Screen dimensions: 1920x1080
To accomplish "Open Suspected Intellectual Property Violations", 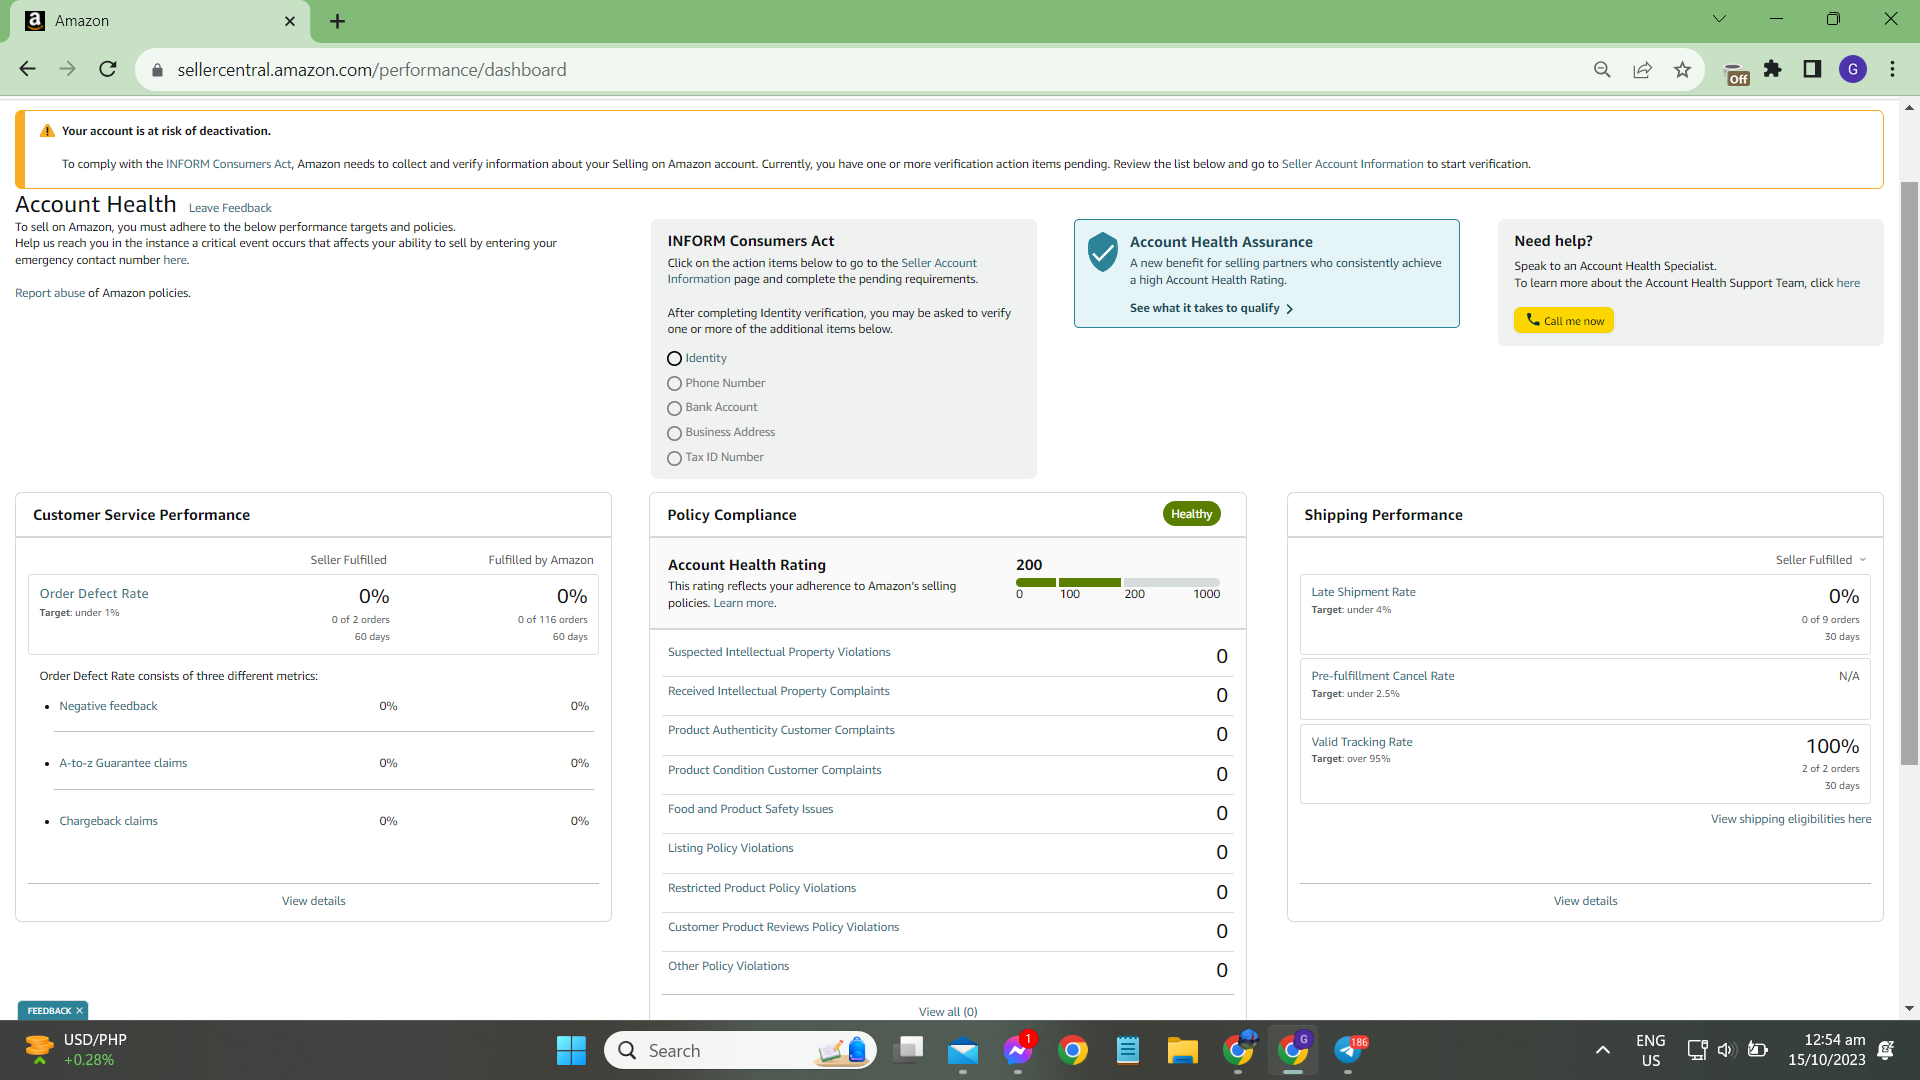I will [779, 652].
